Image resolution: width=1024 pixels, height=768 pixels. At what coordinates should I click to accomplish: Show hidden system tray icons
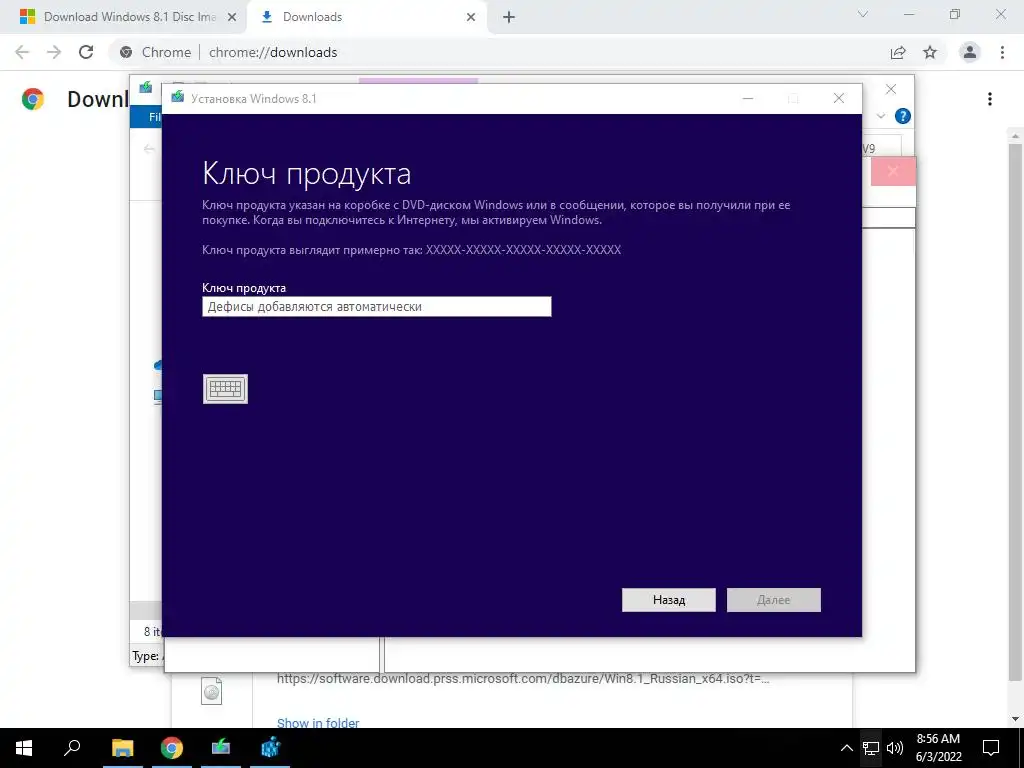[x=846, y=748]
